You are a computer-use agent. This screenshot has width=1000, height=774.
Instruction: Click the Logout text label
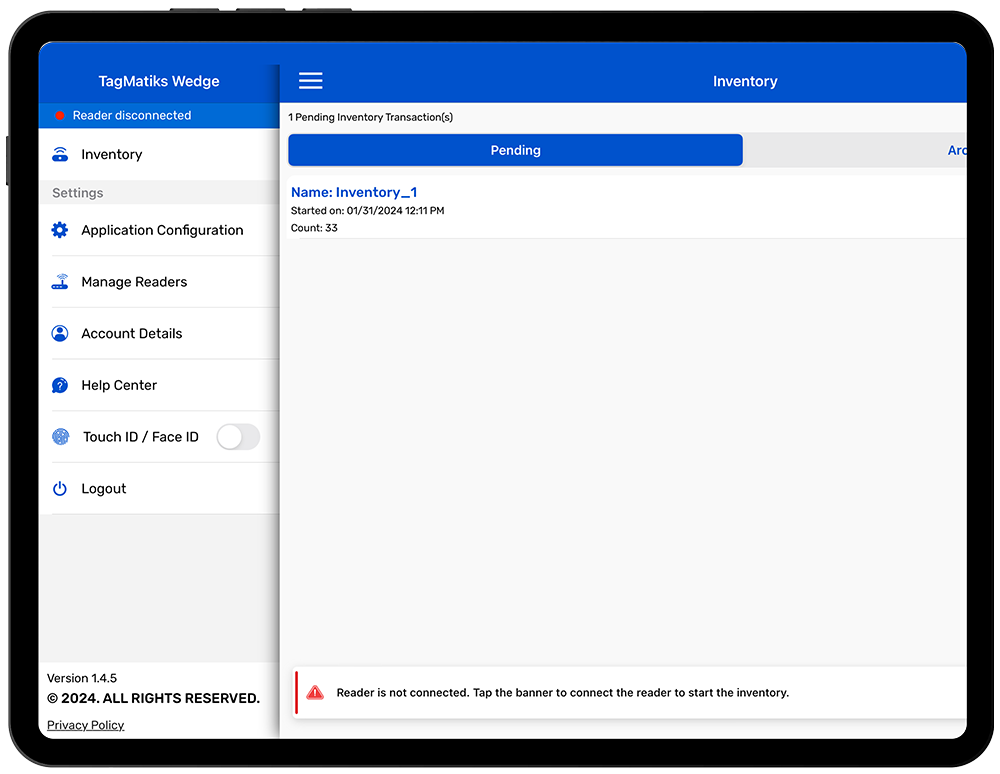104,489
